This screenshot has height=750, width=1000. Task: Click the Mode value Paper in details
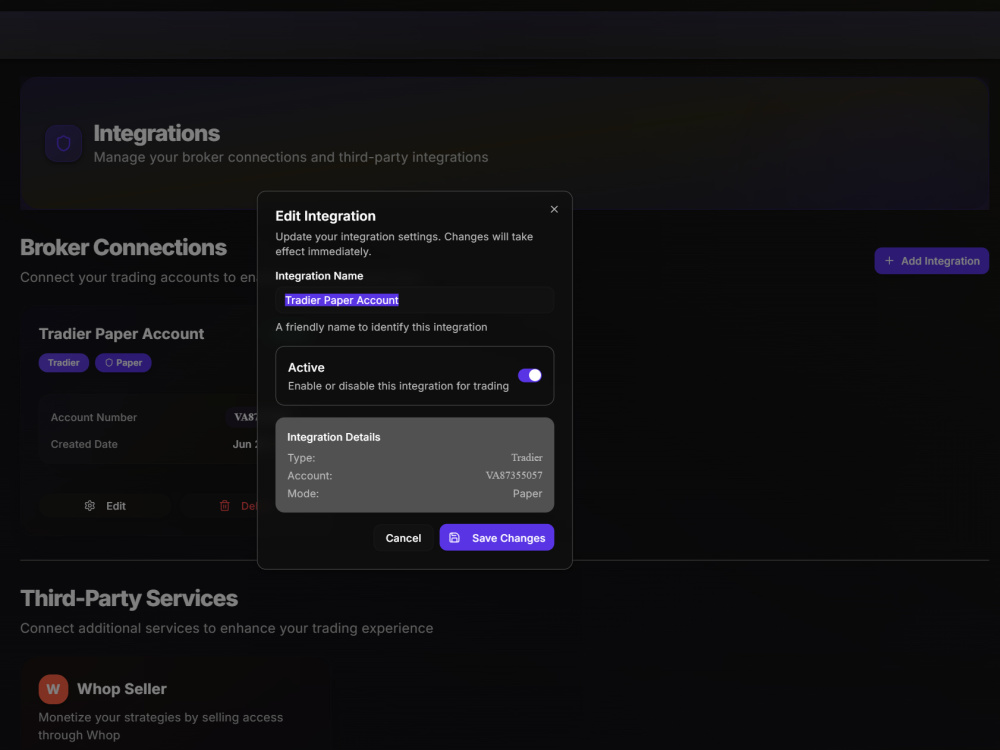point(527,494)
